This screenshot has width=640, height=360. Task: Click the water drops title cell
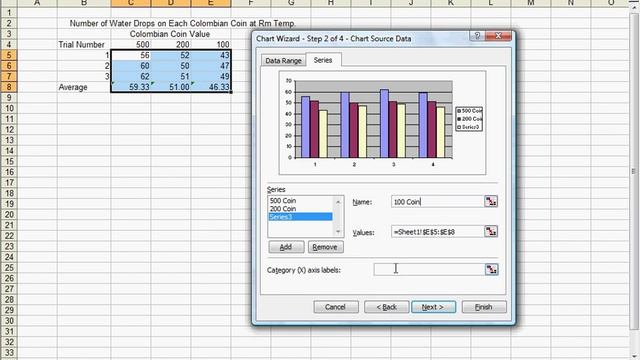tap(182, 23)
